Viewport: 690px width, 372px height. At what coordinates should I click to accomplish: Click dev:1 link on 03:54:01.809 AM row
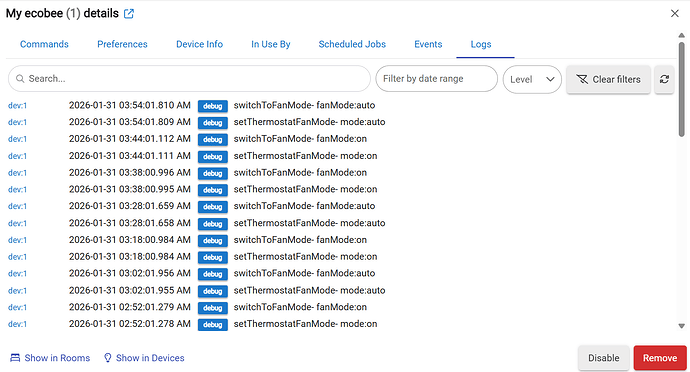(x=18, y=122)
